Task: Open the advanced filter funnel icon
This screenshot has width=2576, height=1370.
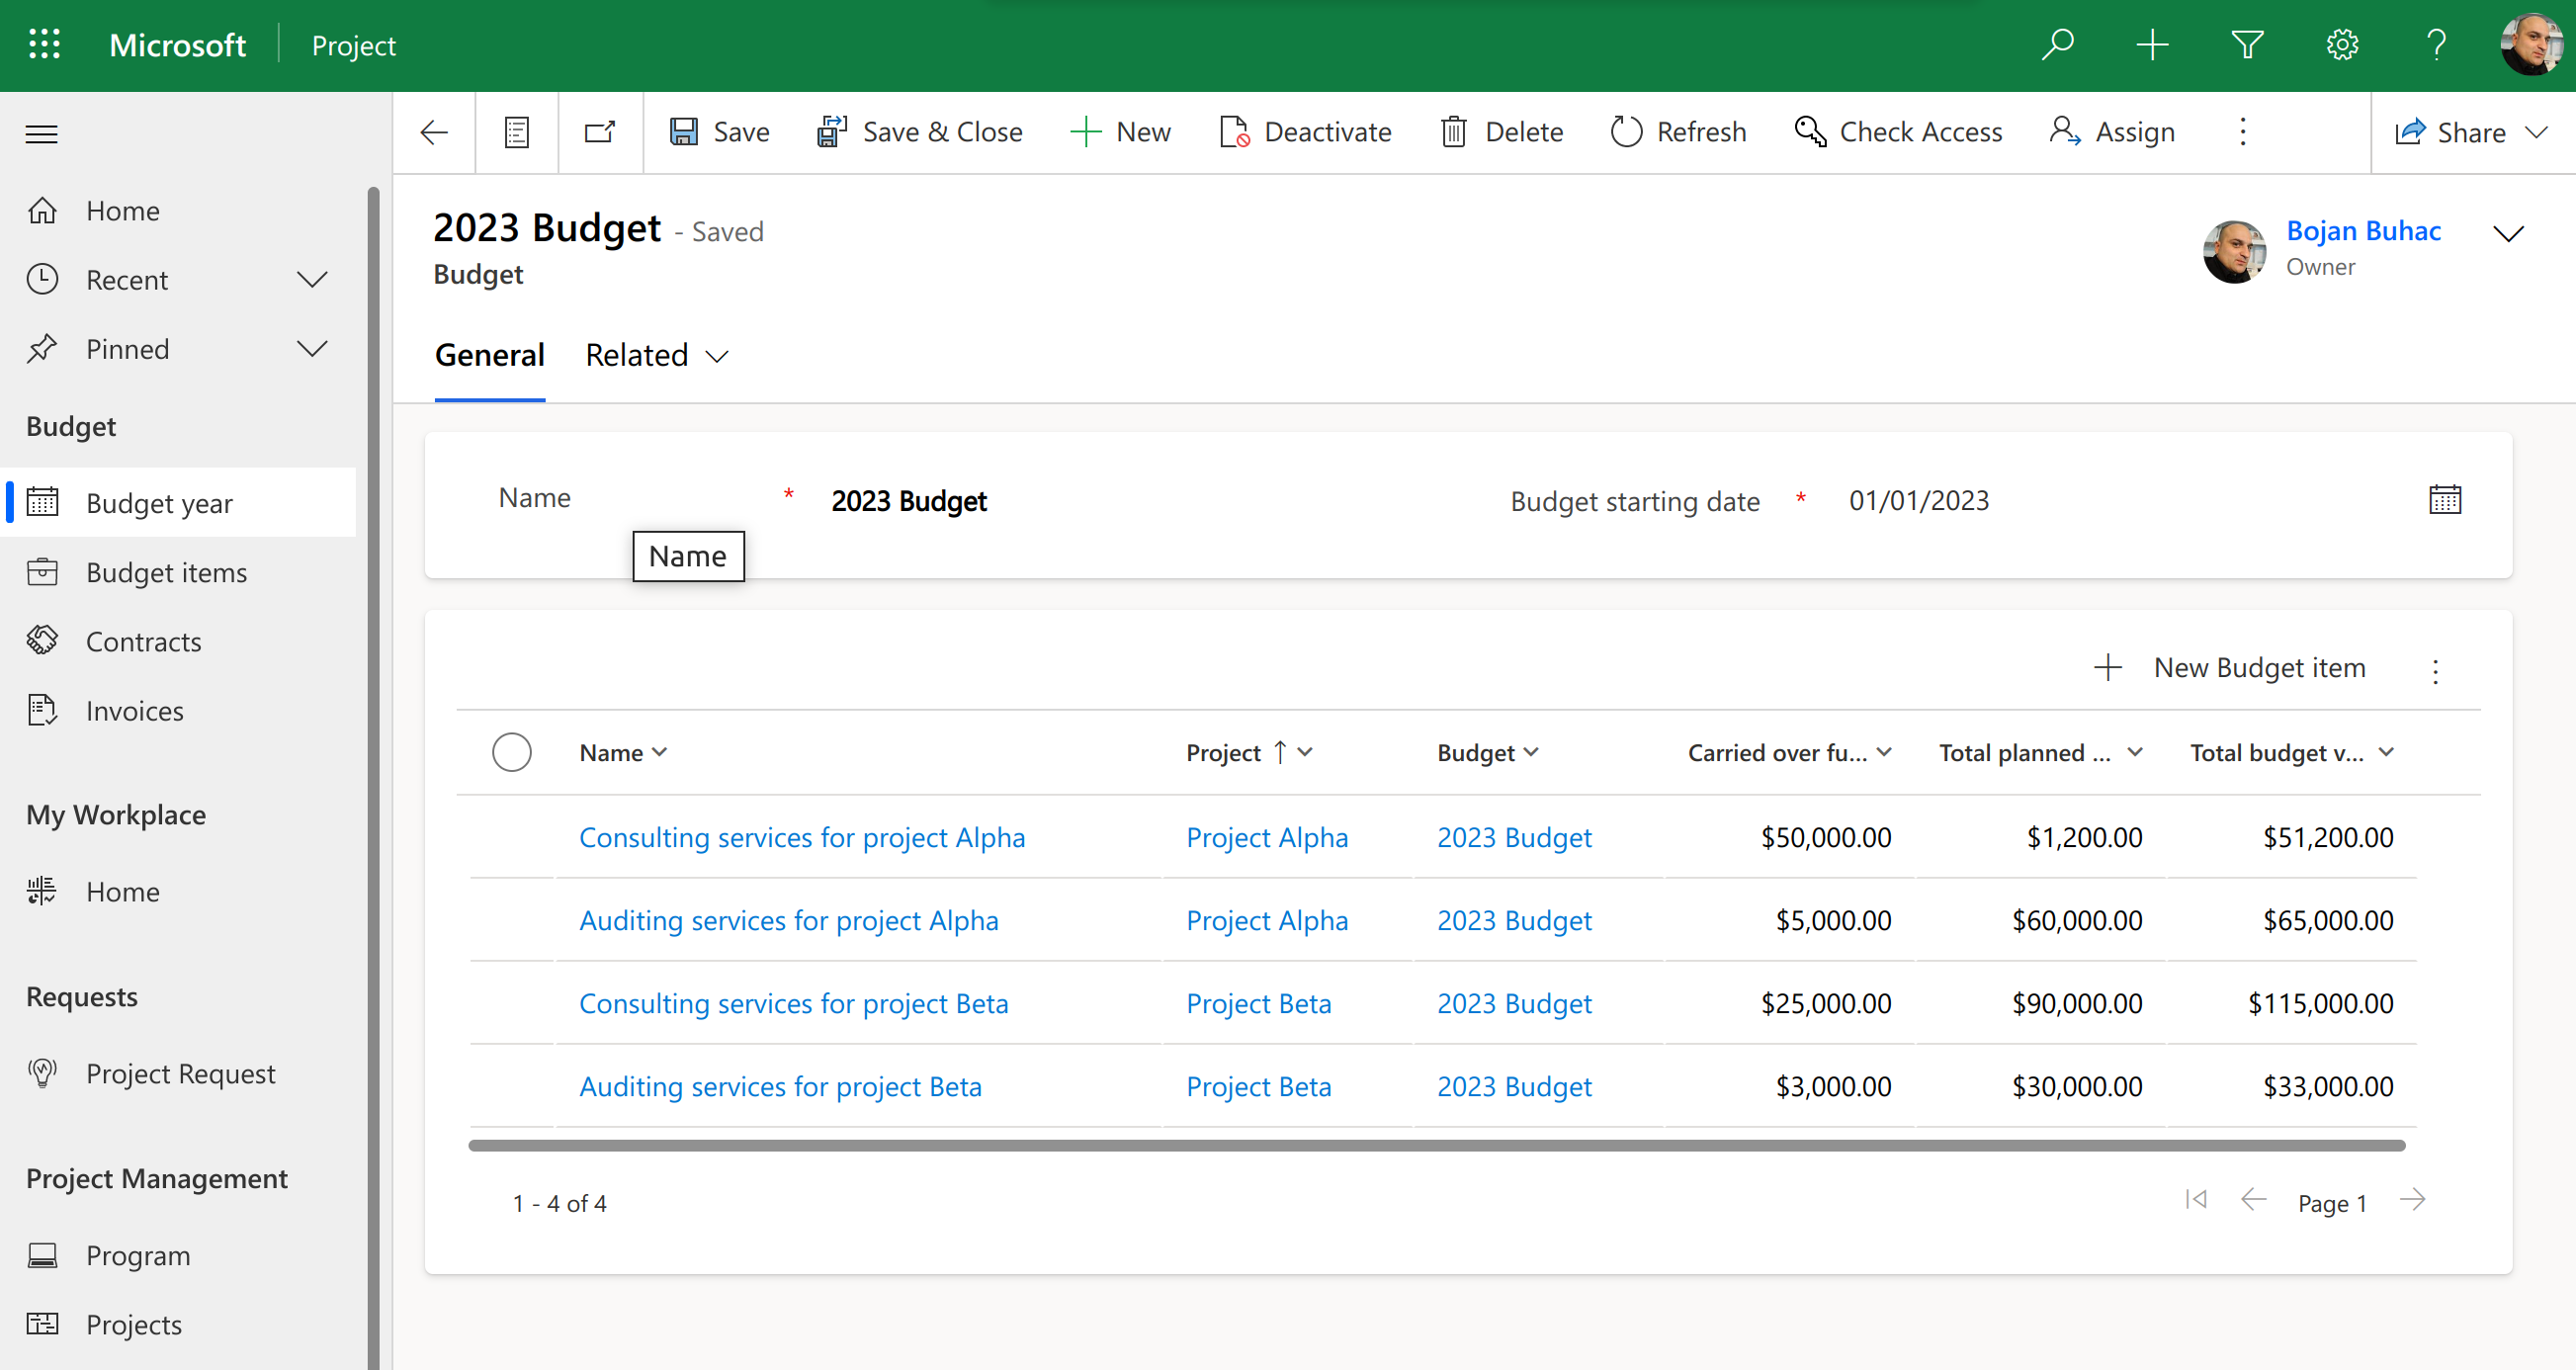Action: (2247, 45)
